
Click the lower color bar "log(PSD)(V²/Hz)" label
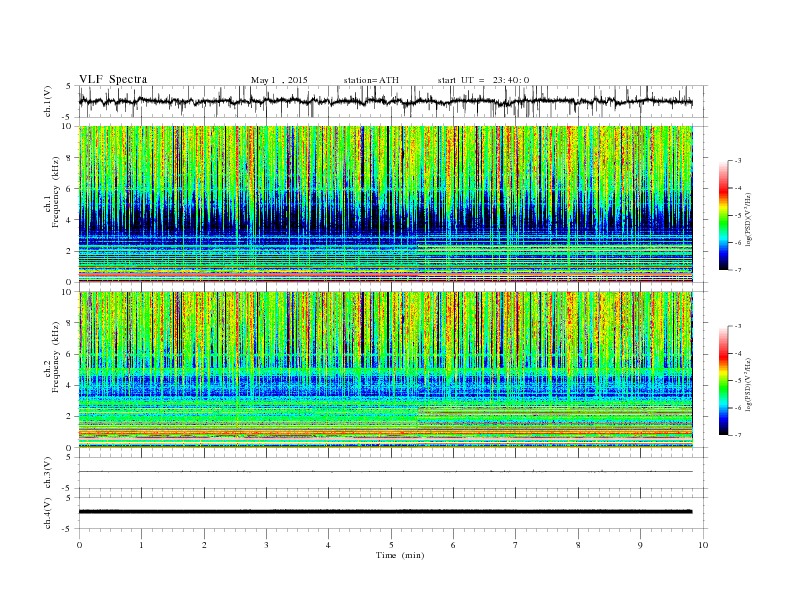[x=748, y=384]
